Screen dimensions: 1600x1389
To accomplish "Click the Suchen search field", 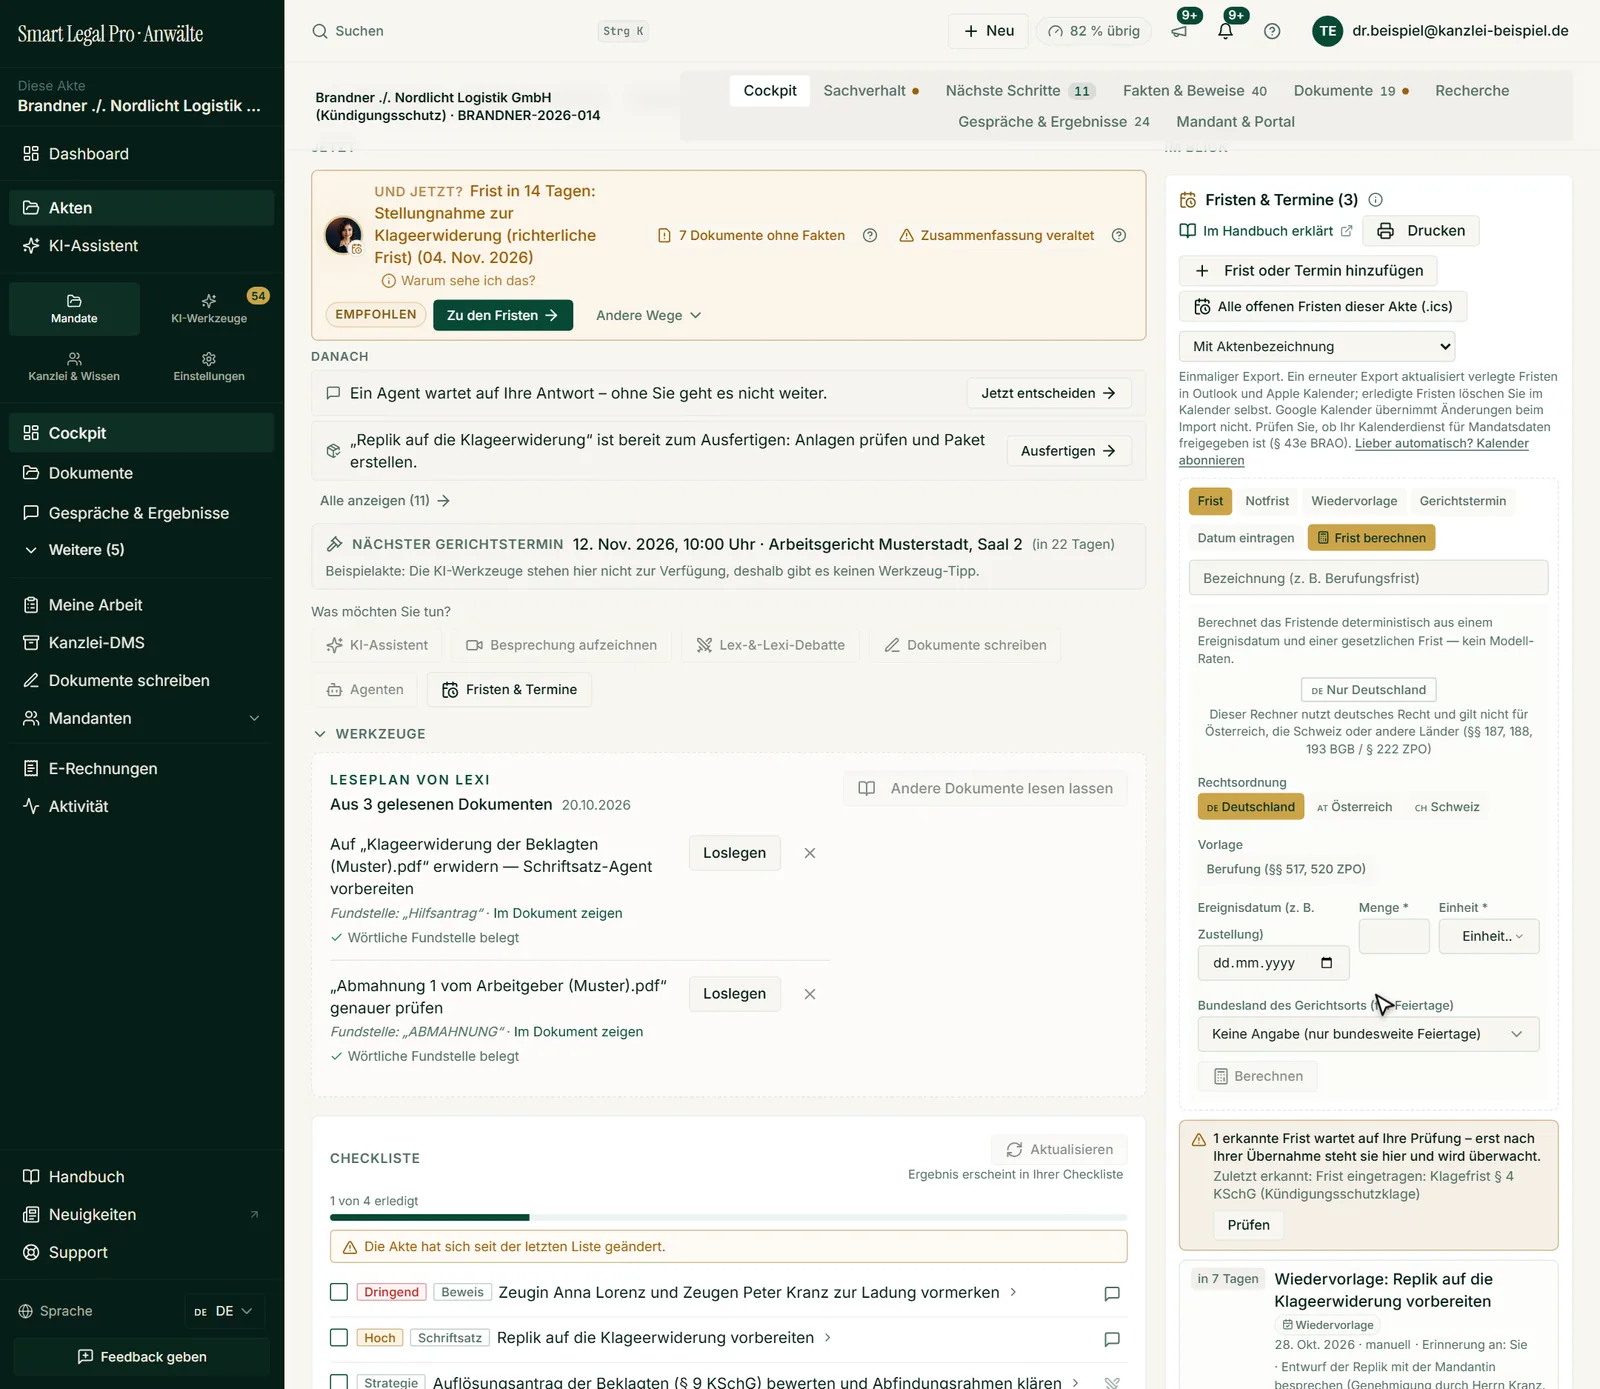I will pos(480,31).
